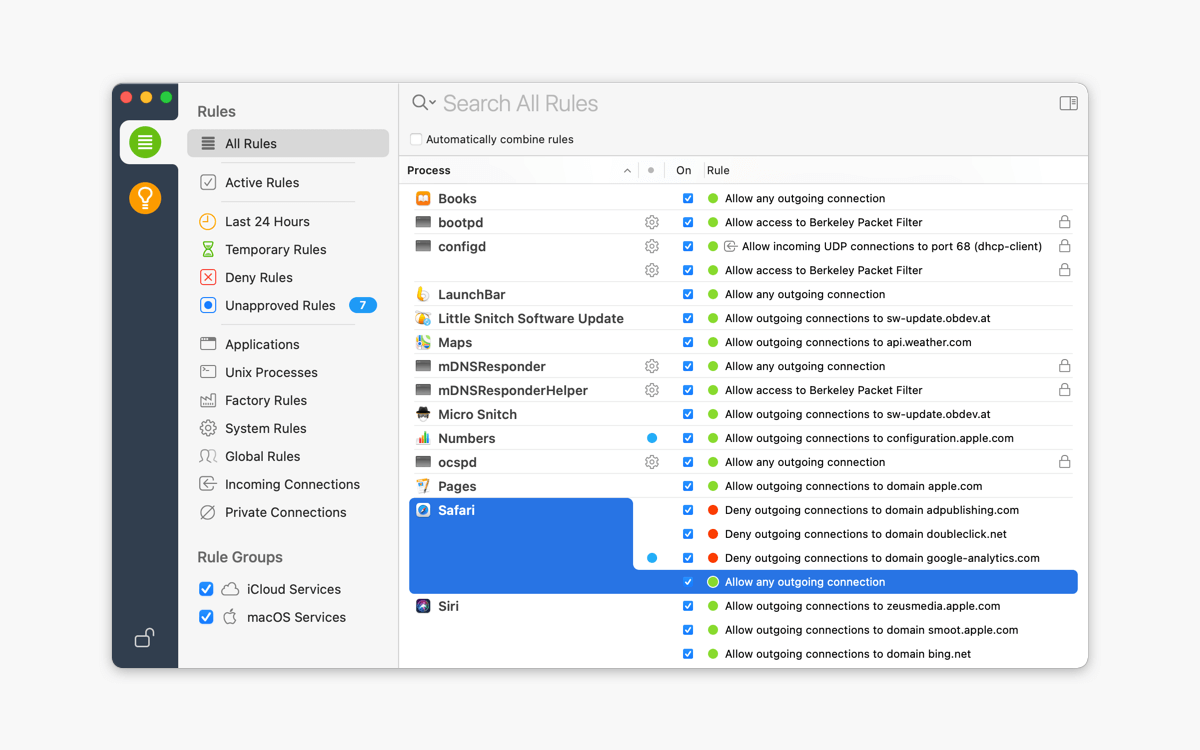
Task: Click the red dot for doubleclick.net rule
Action: (713, 534)
